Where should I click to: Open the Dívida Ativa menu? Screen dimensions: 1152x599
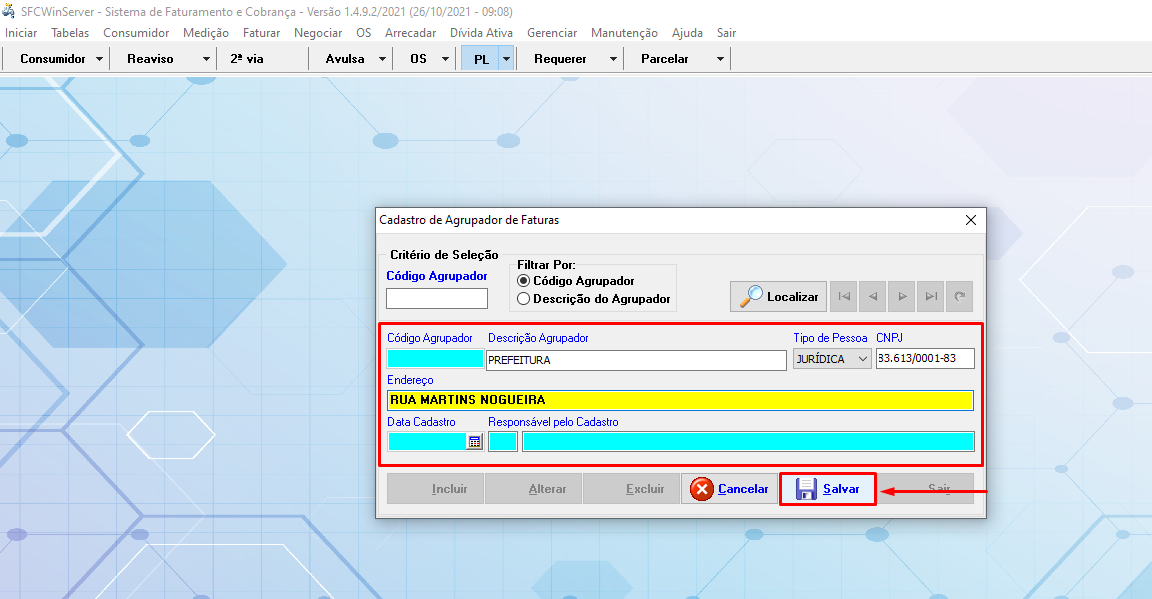click(481, 33)
